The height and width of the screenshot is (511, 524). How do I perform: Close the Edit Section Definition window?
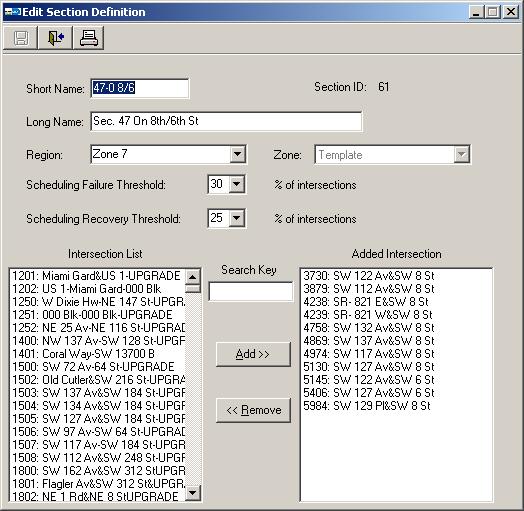point(511,12)
